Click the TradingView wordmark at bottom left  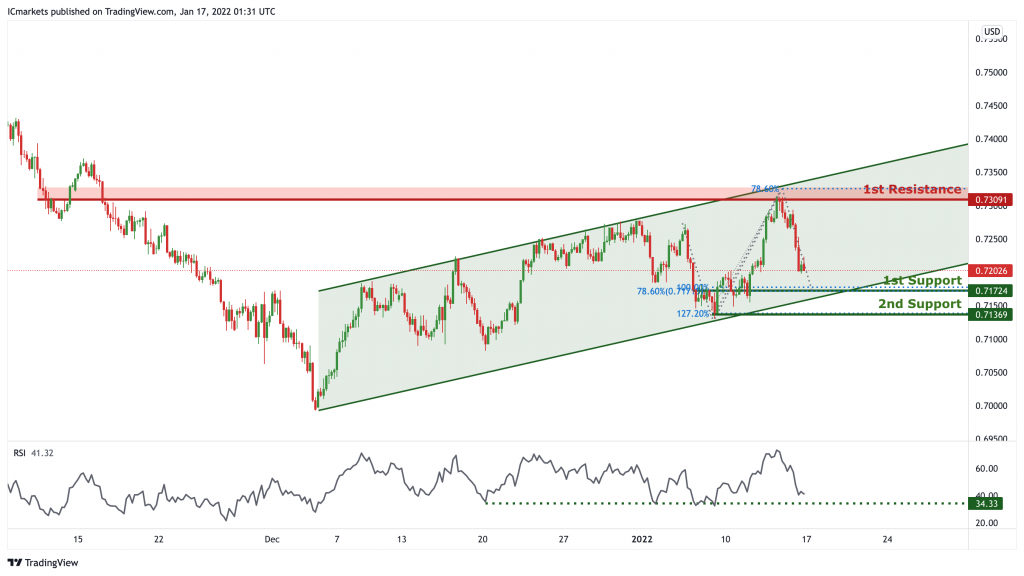pos(51,563)
